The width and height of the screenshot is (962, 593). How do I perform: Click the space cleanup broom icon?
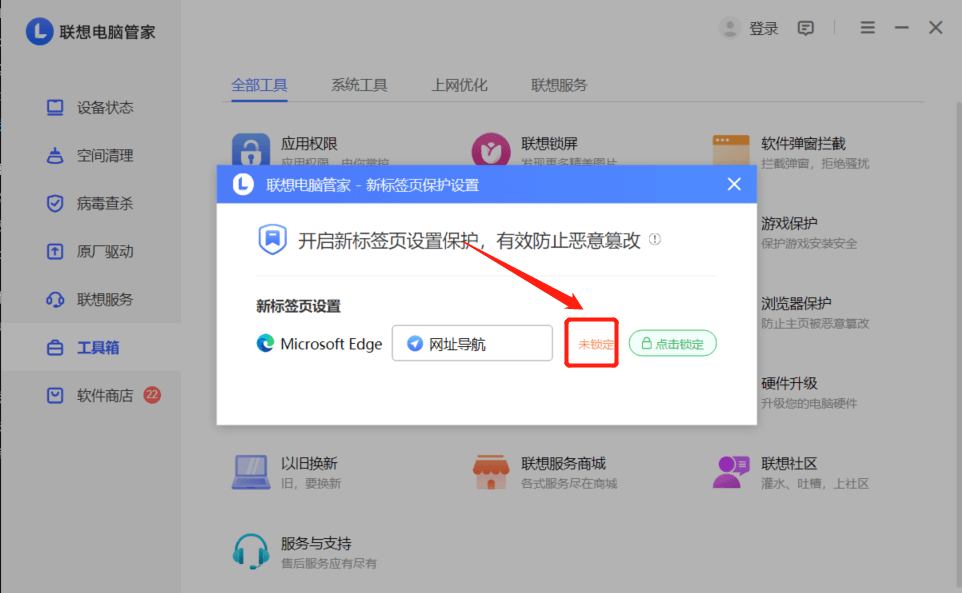[x=55, y=156]
